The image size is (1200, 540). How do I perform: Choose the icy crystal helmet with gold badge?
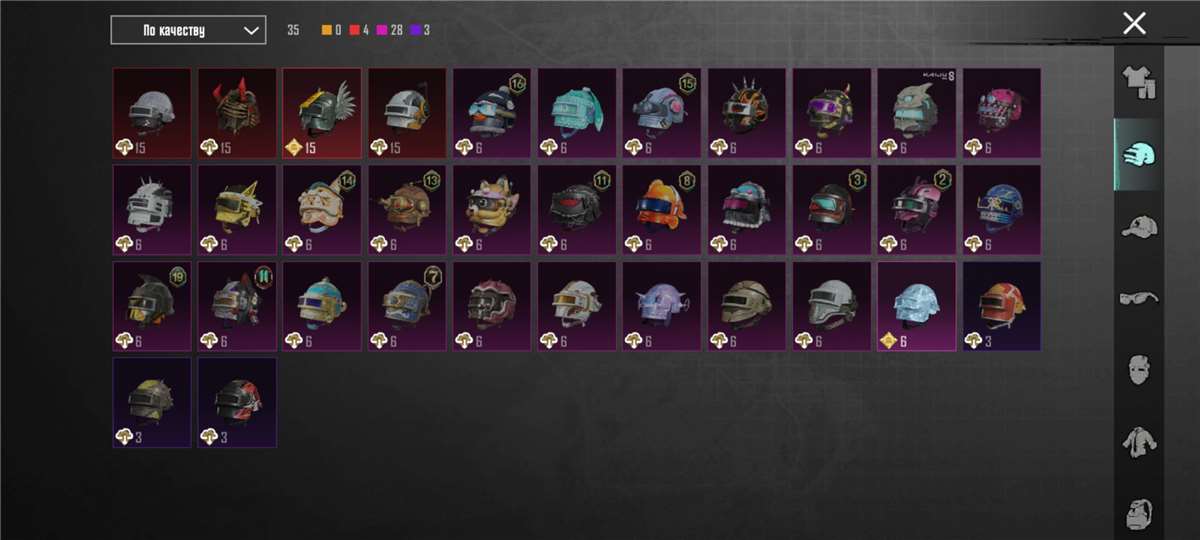[917, 307]
